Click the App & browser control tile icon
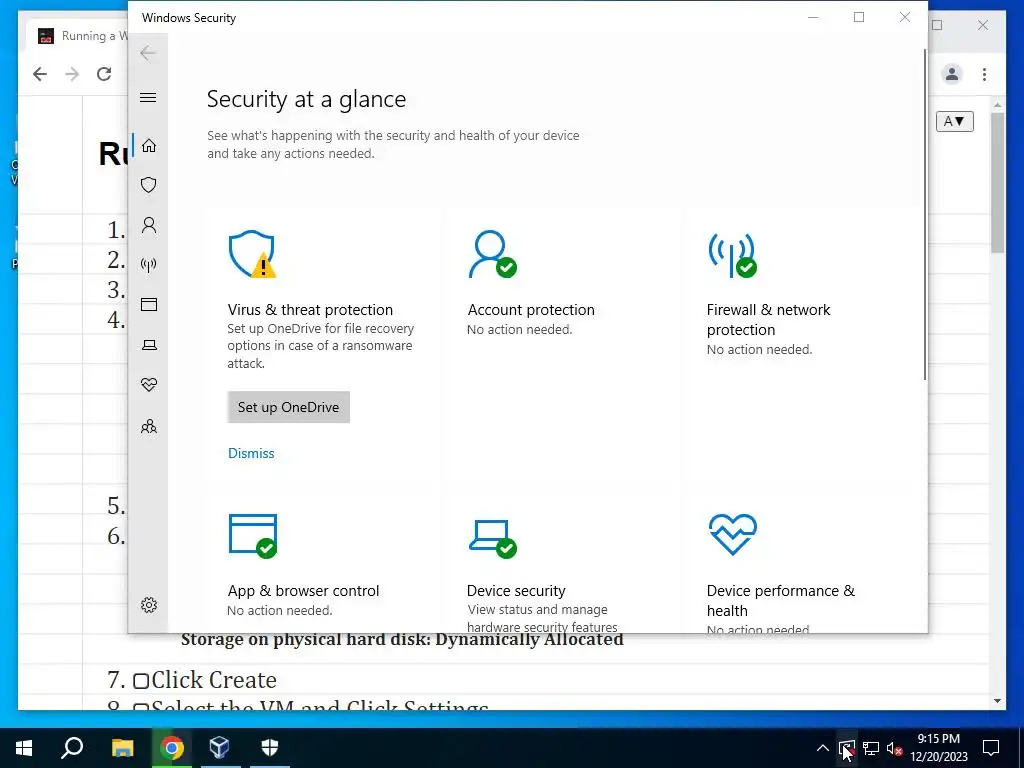 coord(253,536)
